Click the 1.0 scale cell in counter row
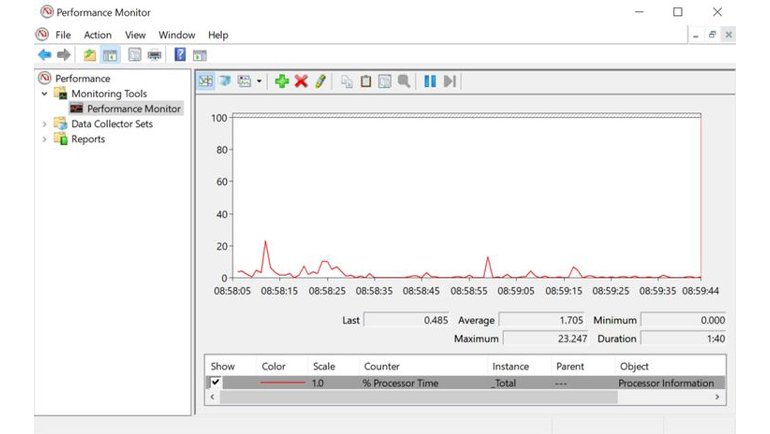770x434 pixels. point(318,383)
